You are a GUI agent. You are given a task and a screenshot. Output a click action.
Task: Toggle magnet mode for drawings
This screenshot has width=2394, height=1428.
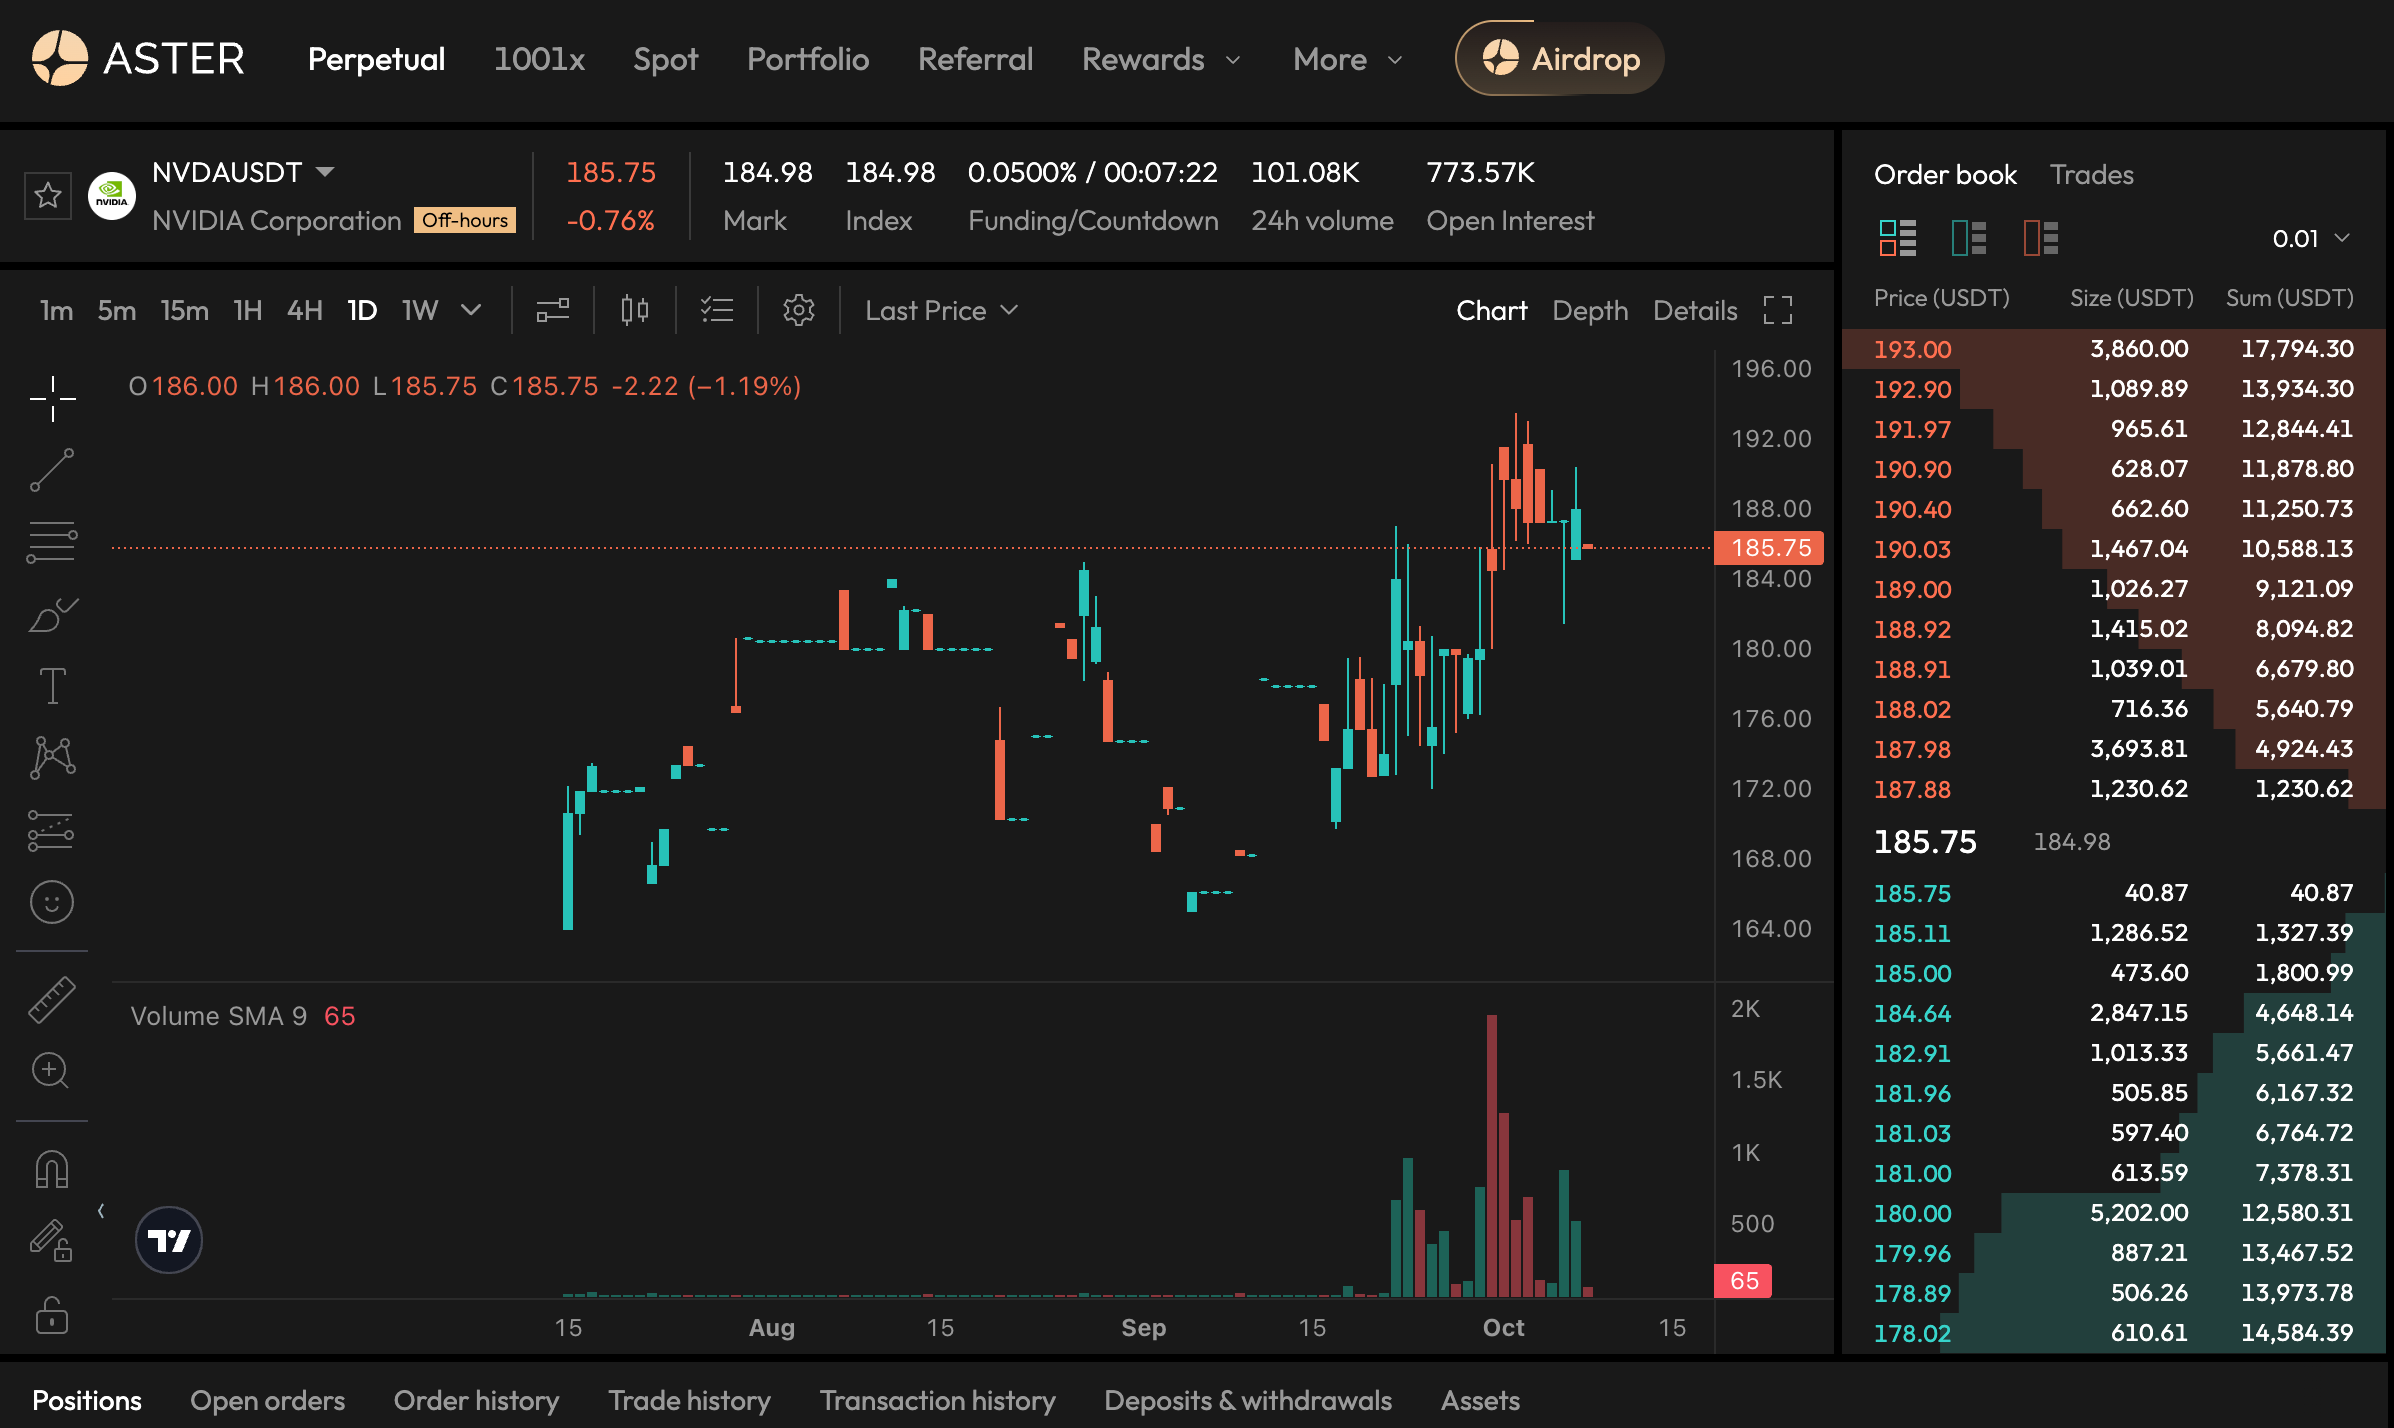pyautogui.click(x=52, y=1169)
